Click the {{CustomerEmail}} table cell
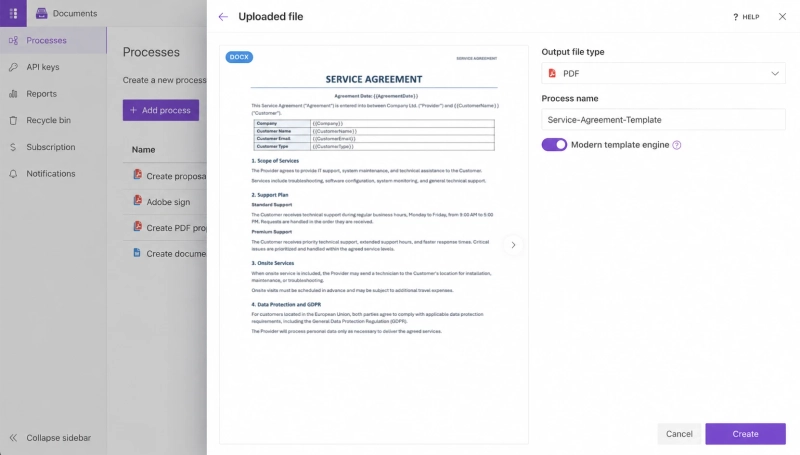This screenshot has width=800, height=455. (403, 139)
